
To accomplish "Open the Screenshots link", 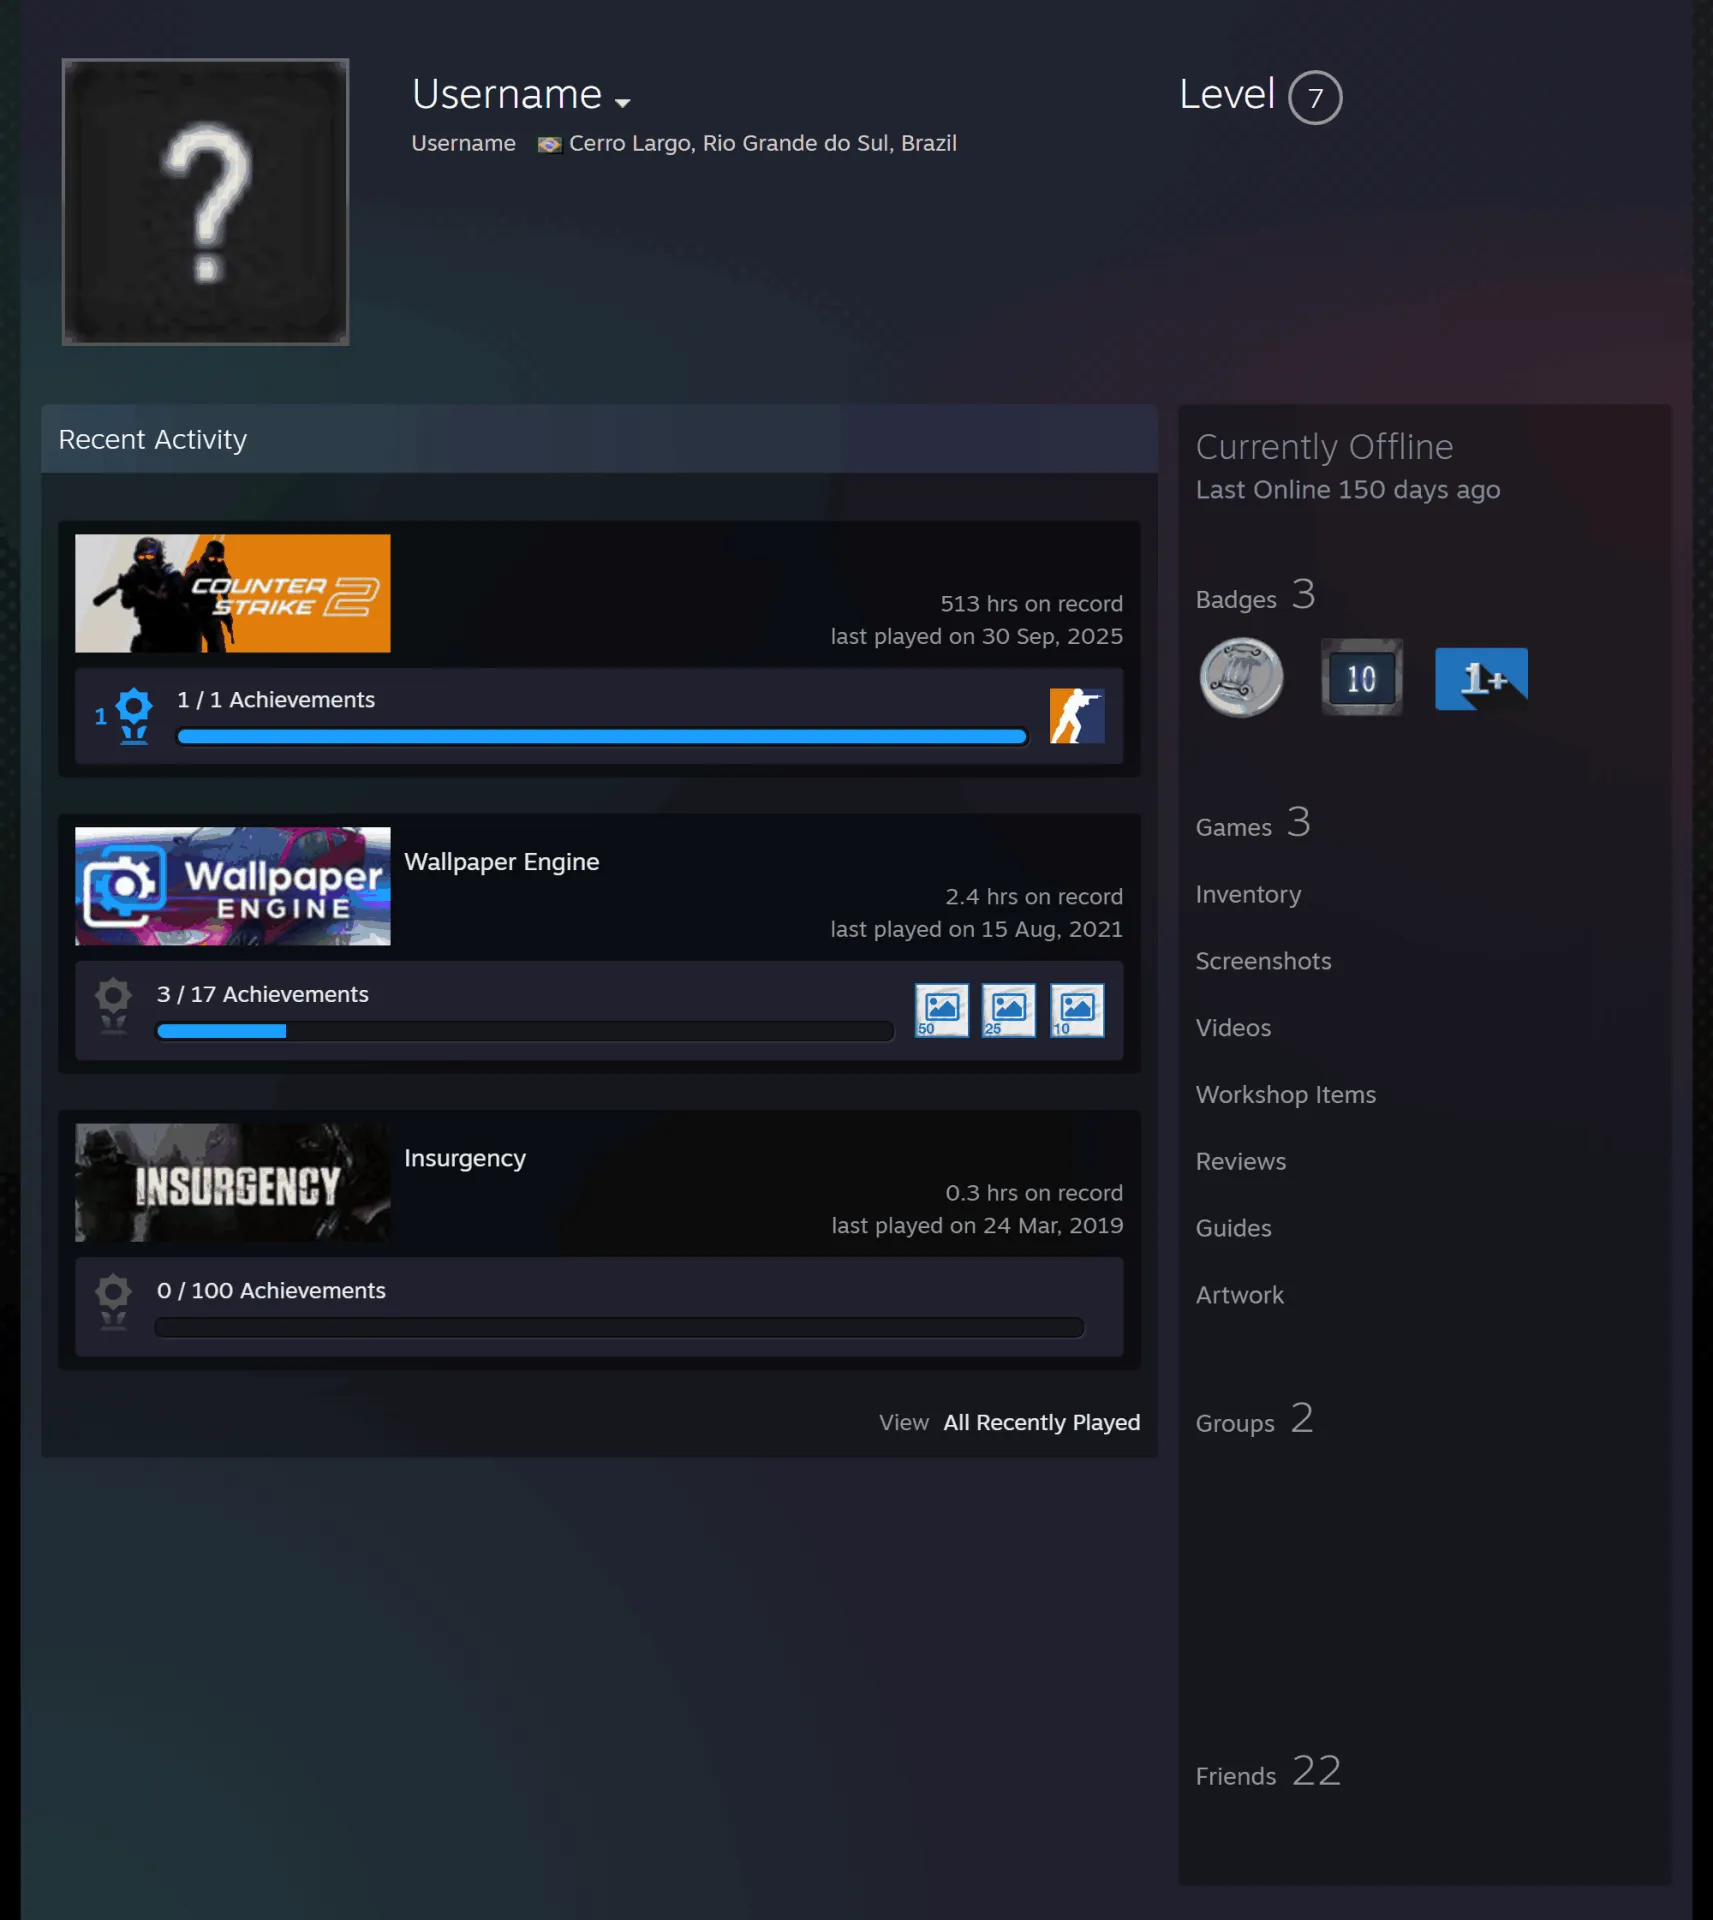I will coord(1263,961).
